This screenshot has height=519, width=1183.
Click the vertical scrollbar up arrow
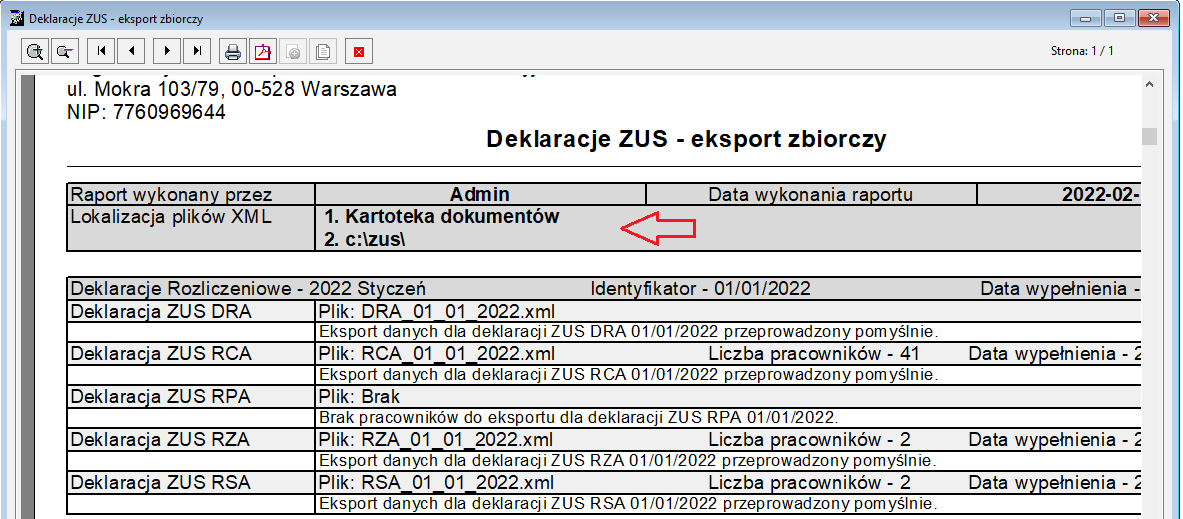pyautogui.click(x=1149, y=86)
